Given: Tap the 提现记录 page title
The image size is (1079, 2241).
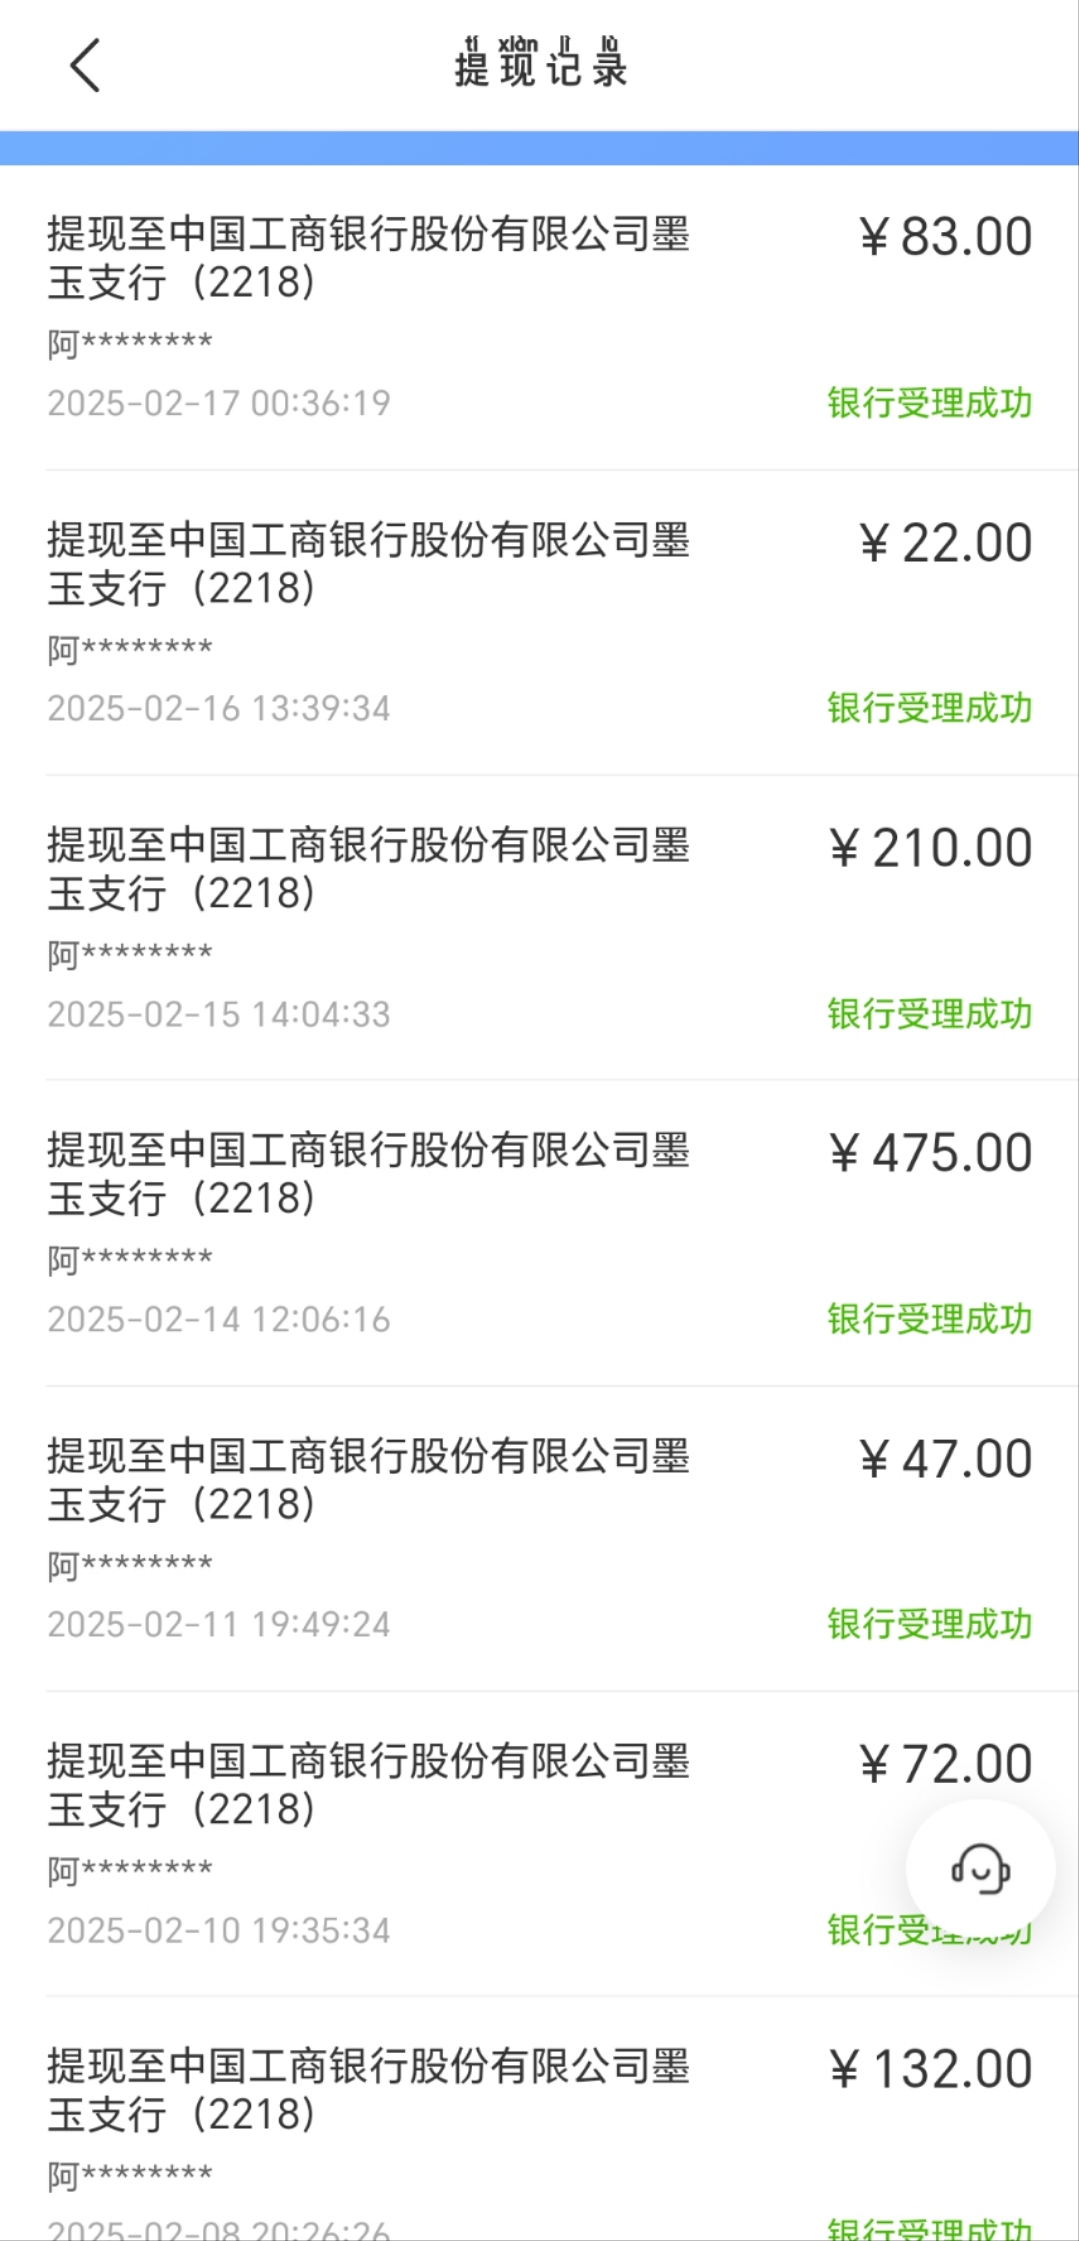Looking at the screenshot, I should click(x=541, y=65).
